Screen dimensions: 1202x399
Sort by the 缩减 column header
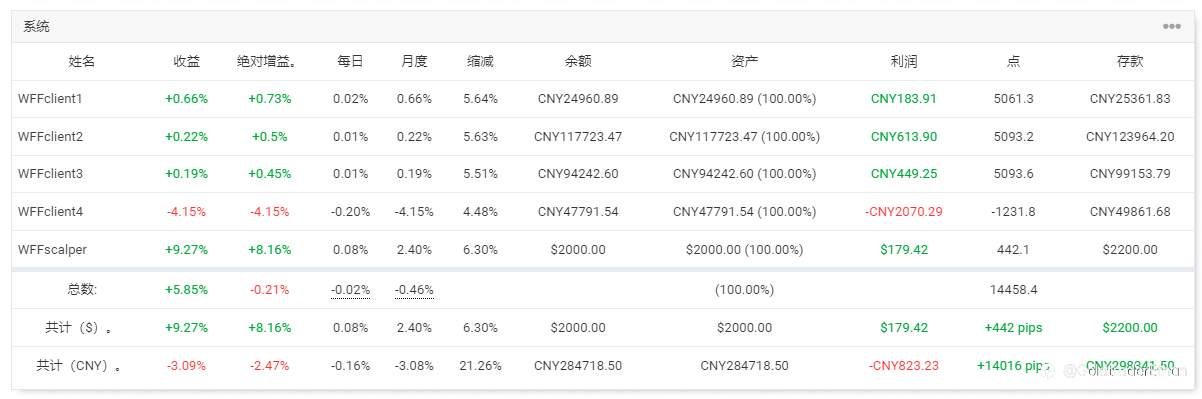(480, 62)
